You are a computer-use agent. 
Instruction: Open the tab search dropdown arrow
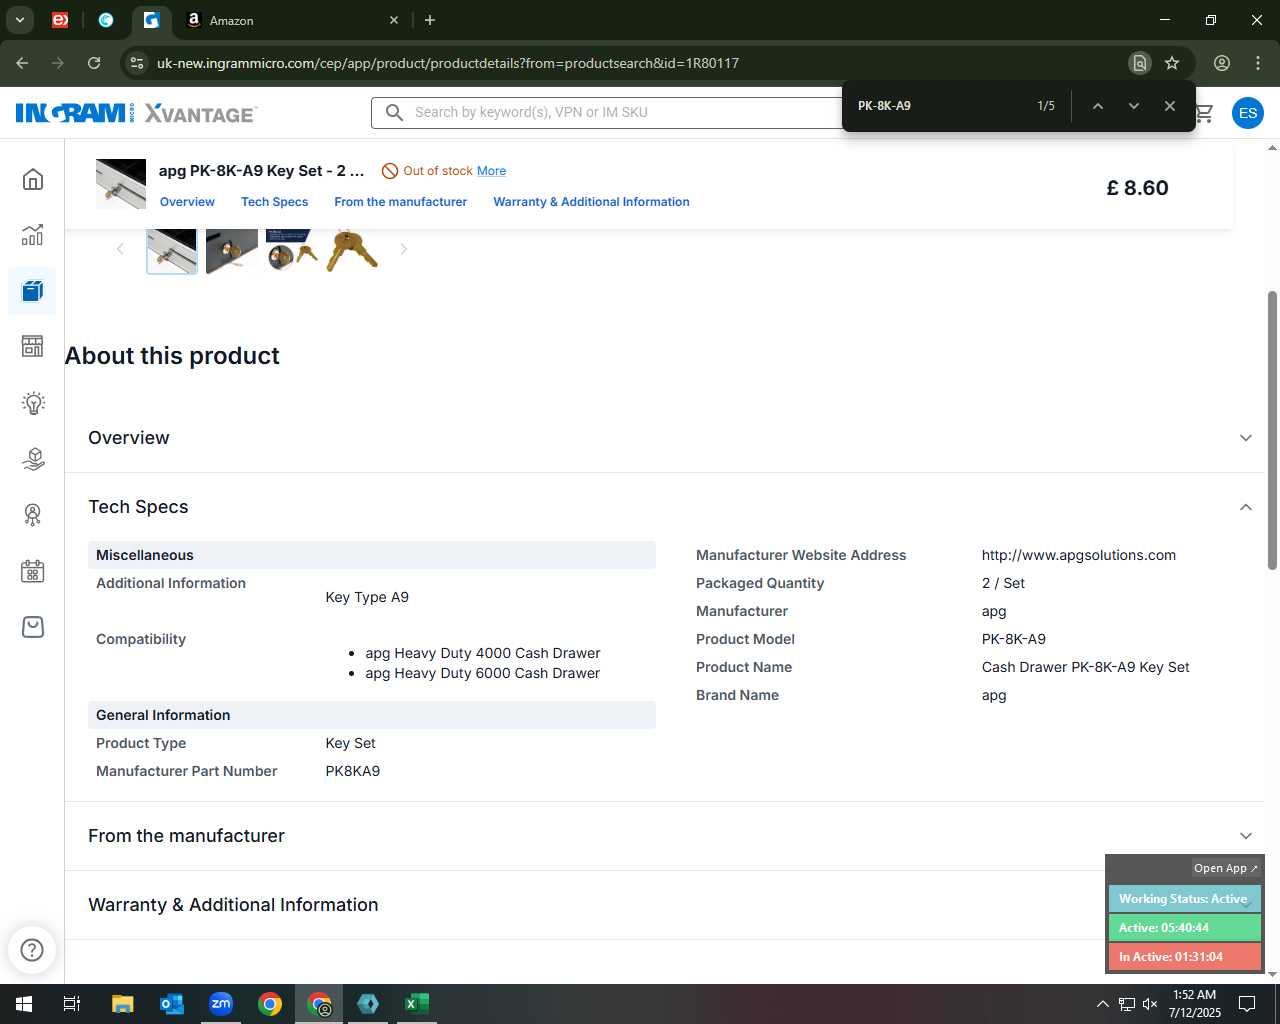19,20
